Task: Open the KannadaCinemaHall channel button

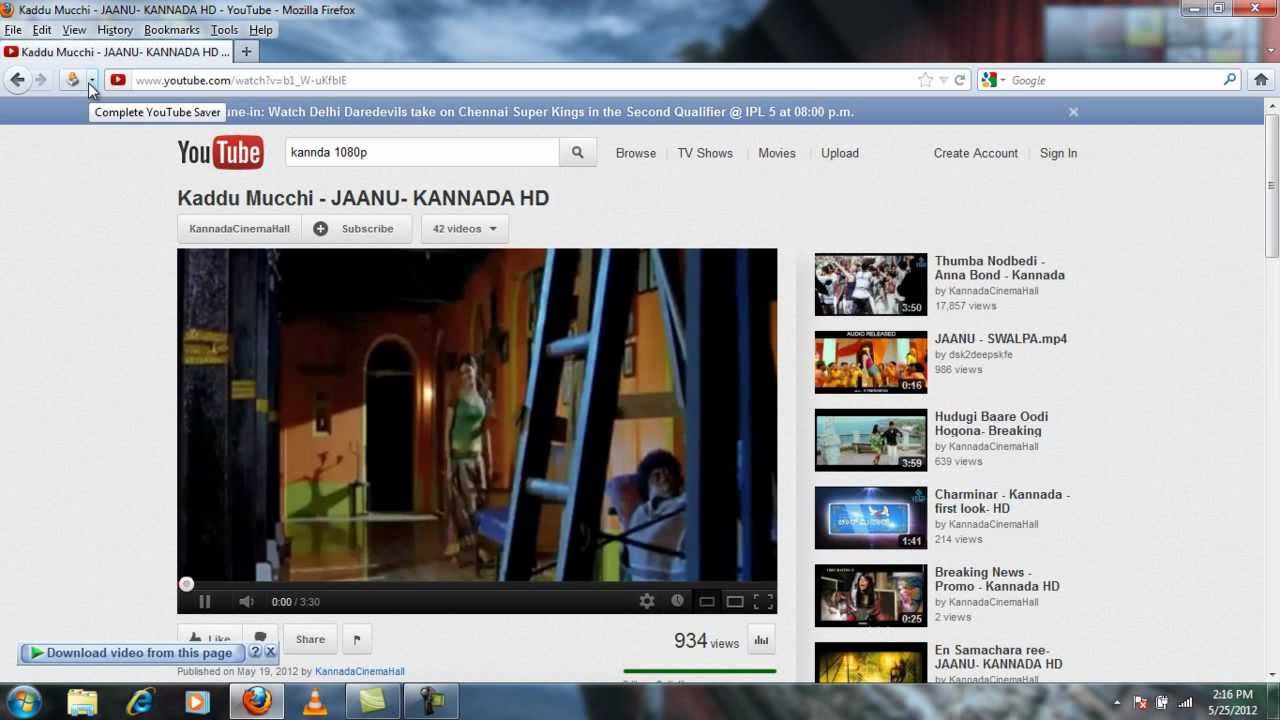Action: point(239,229)
